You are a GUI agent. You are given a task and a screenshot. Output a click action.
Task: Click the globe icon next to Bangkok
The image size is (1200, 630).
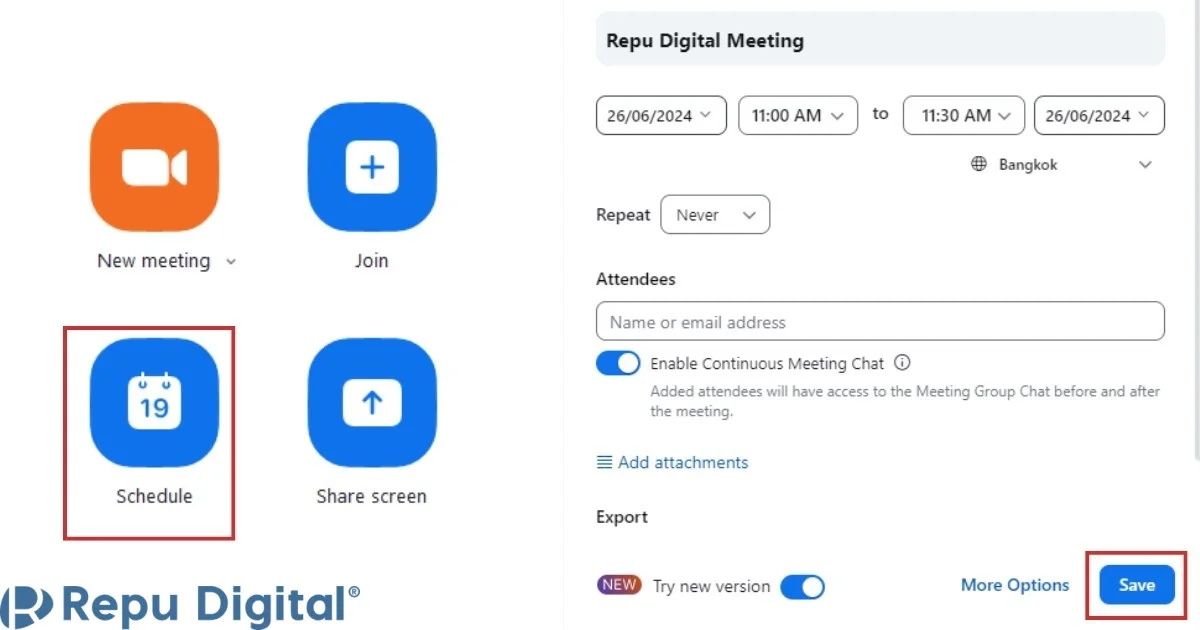(979, 164)
